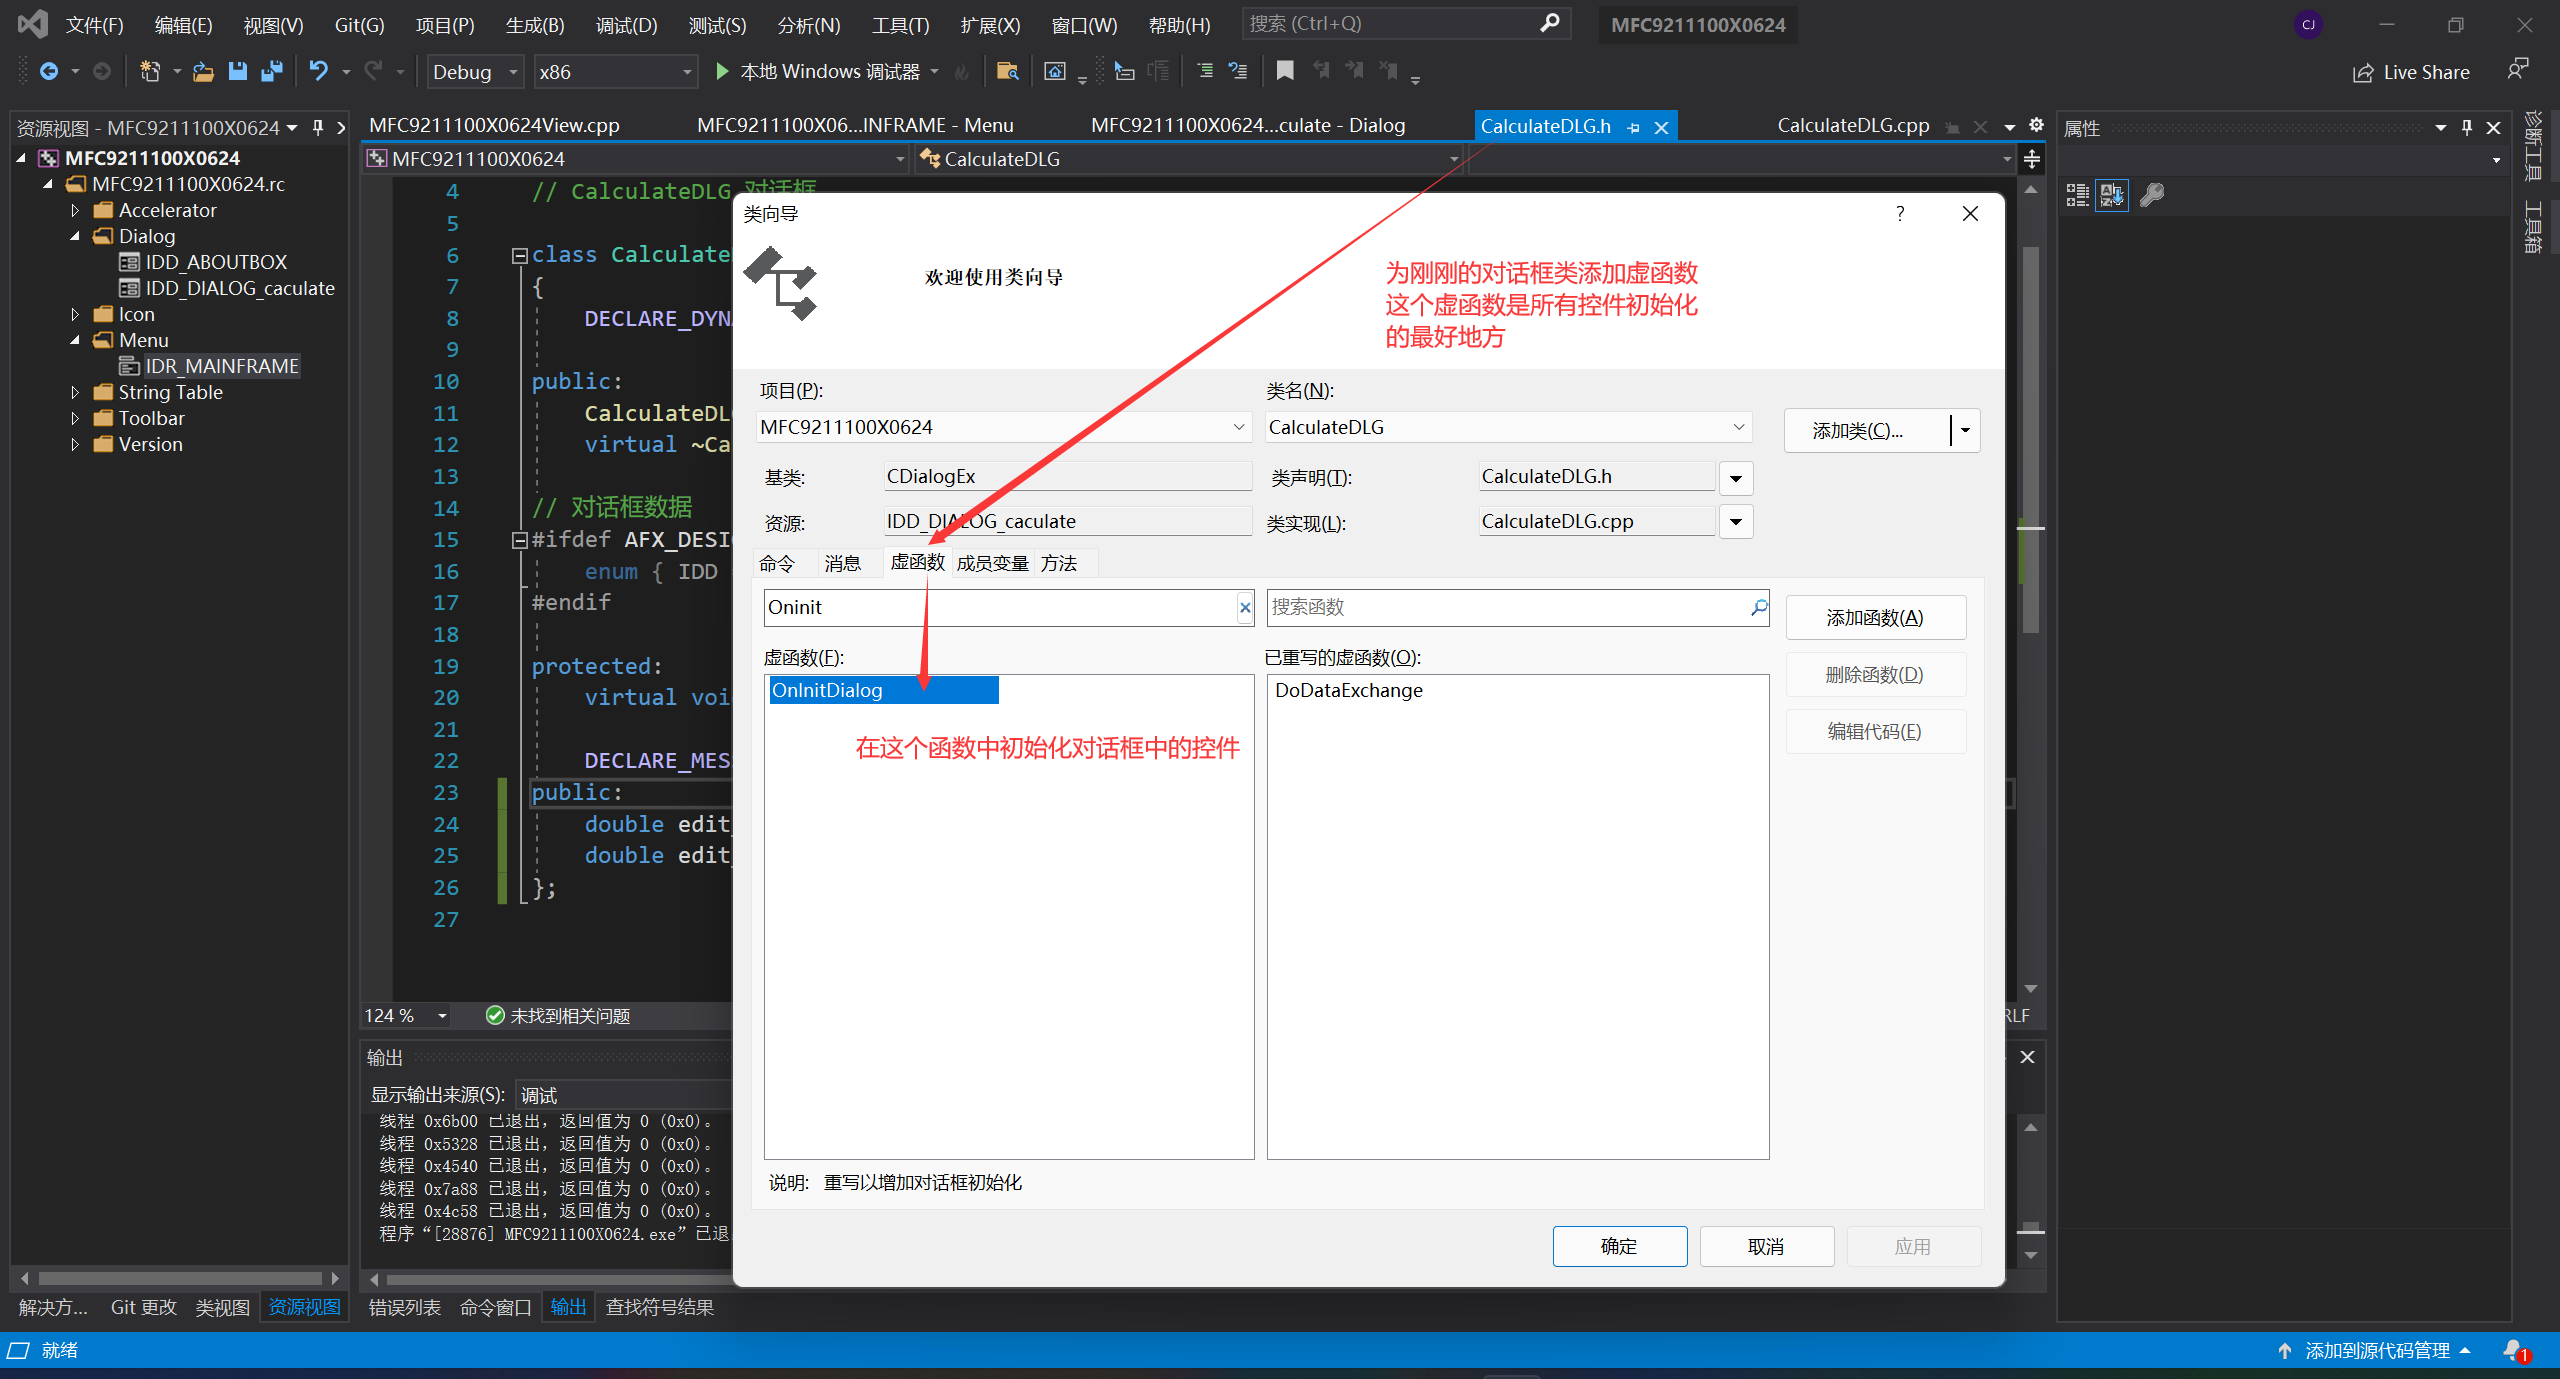Open the Debug configuration dropdown
Screen dimensions: 2560x1379
click(x=513, y=72)
